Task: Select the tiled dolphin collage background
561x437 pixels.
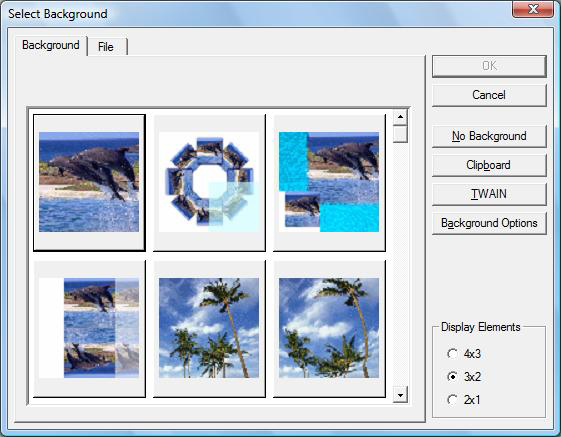Action: [x=89, y=329]
